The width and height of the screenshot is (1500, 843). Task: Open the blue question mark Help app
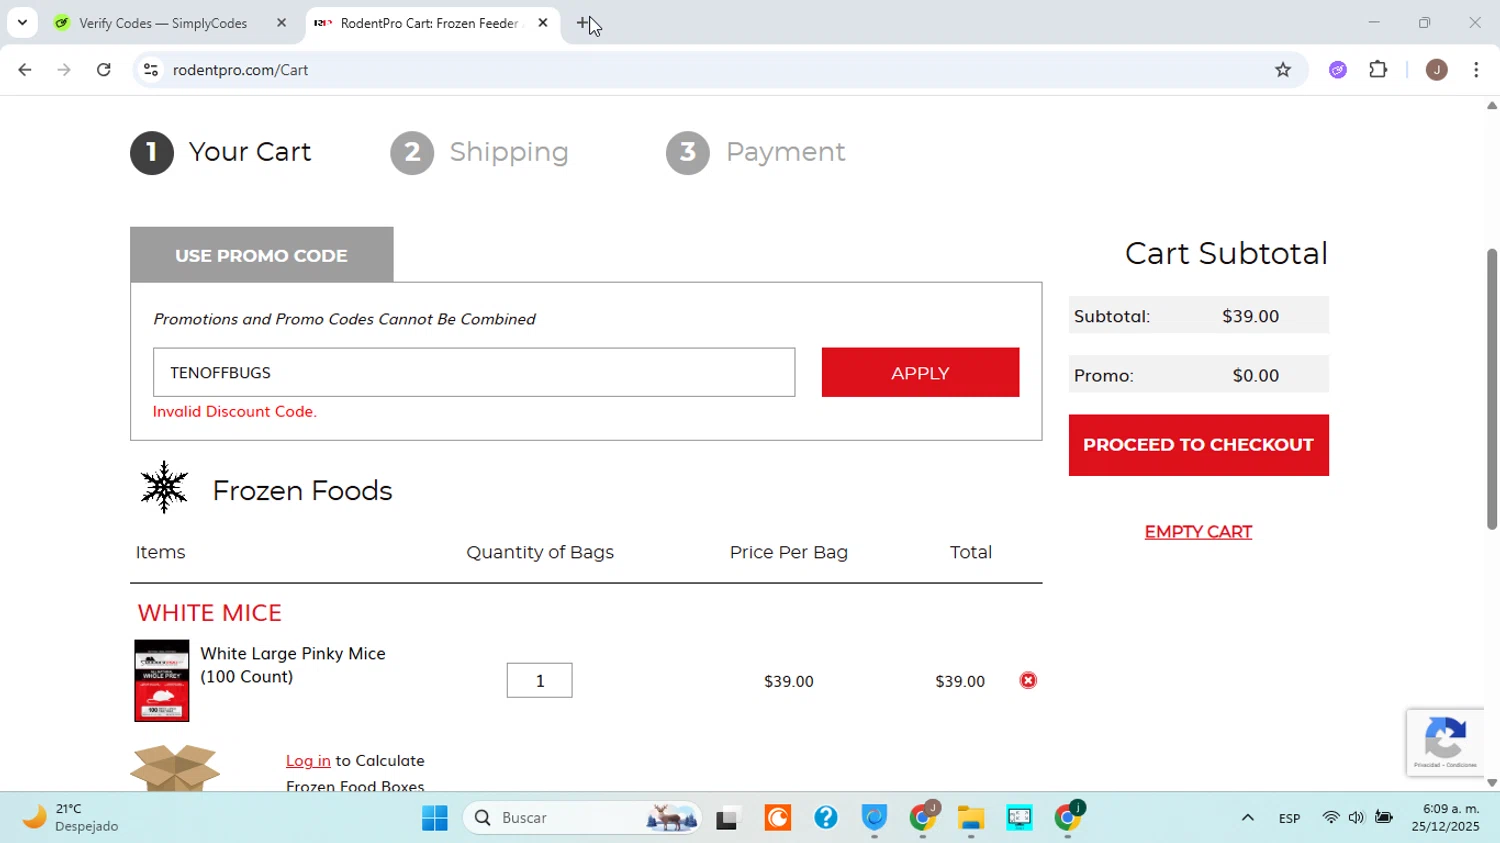[826, 818]
